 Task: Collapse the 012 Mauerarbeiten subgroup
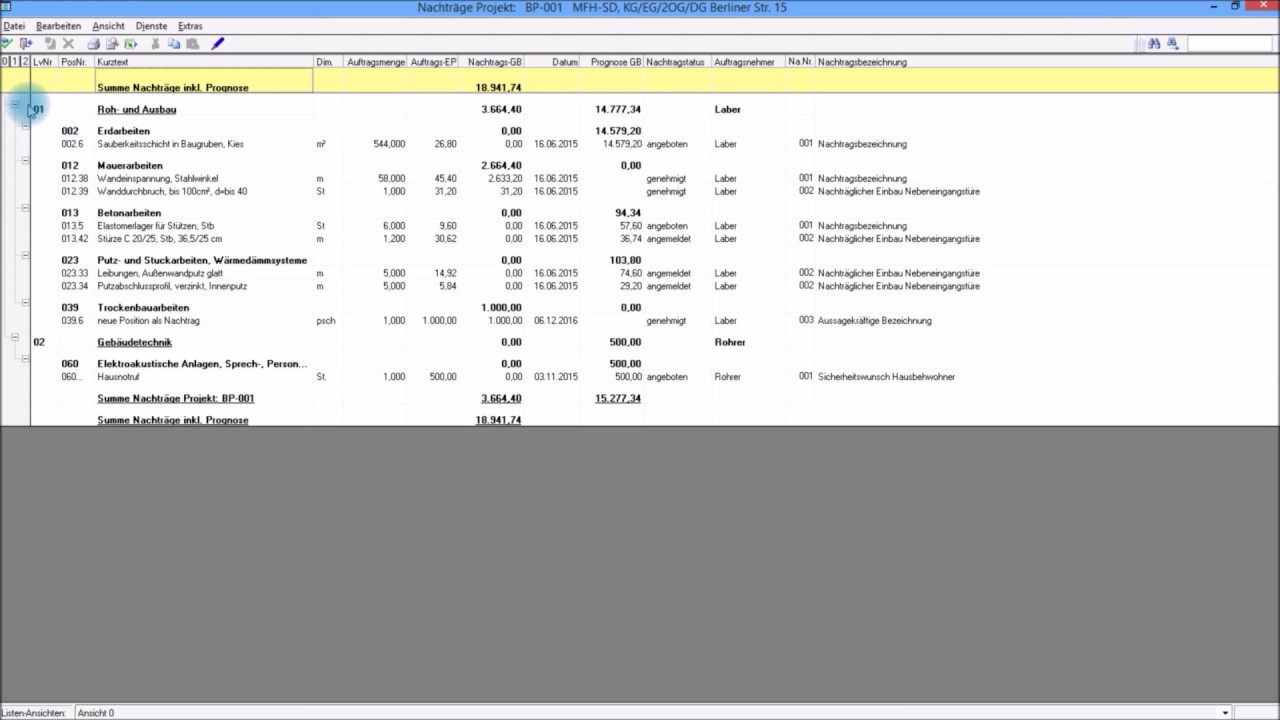click(25, 160)
